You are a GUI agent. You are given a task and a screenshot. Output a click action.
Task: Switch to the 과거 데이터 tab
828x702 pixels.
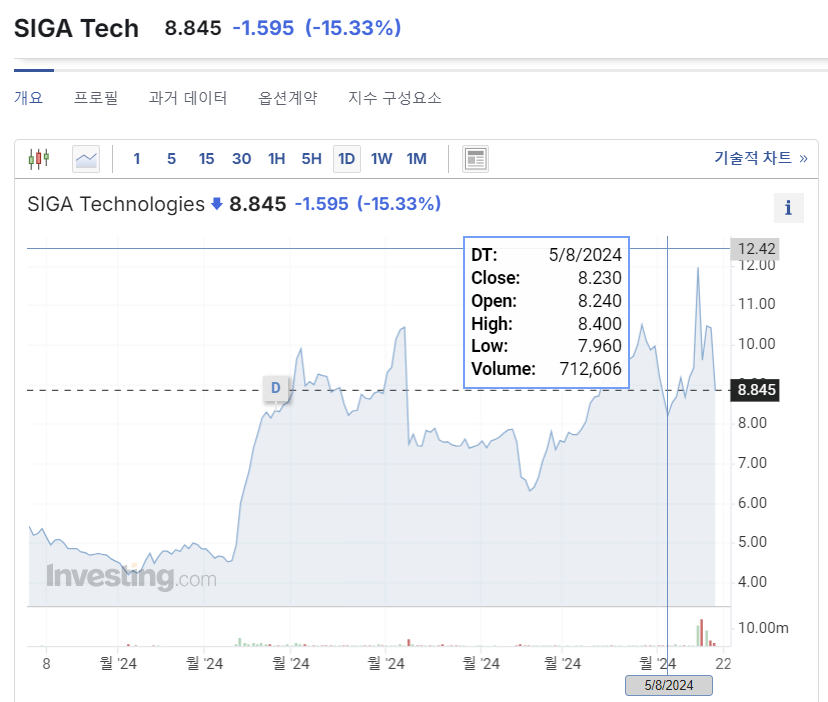pos(188,98)
